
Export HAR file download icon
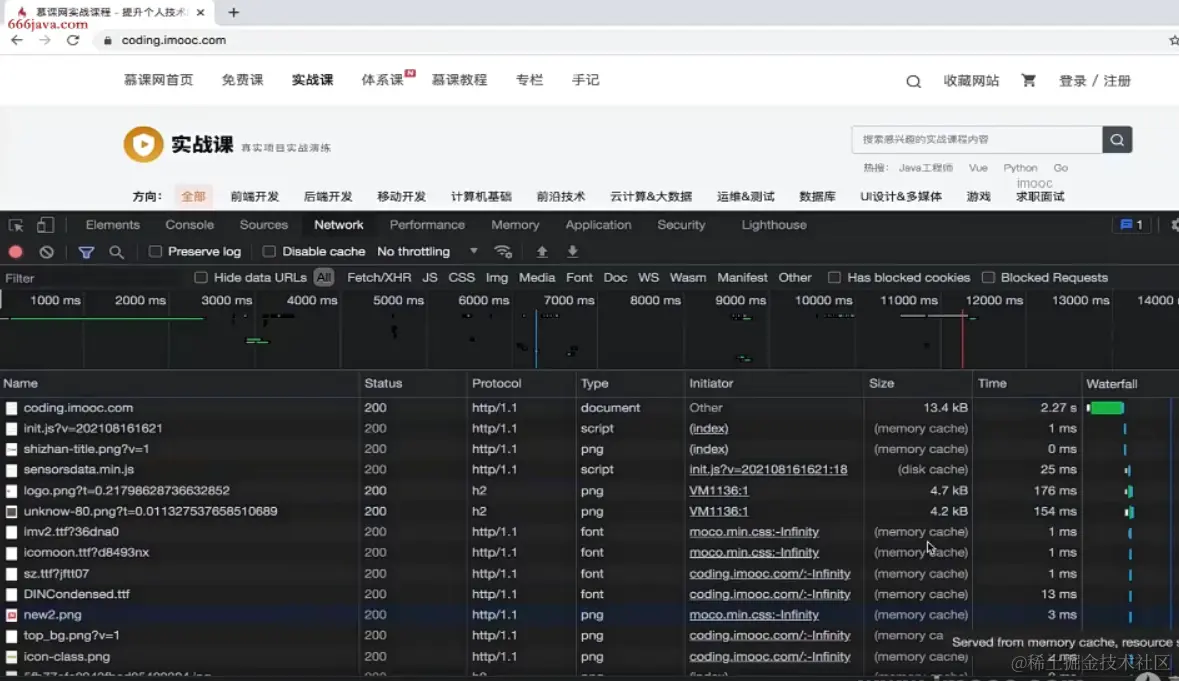[572, 252]
